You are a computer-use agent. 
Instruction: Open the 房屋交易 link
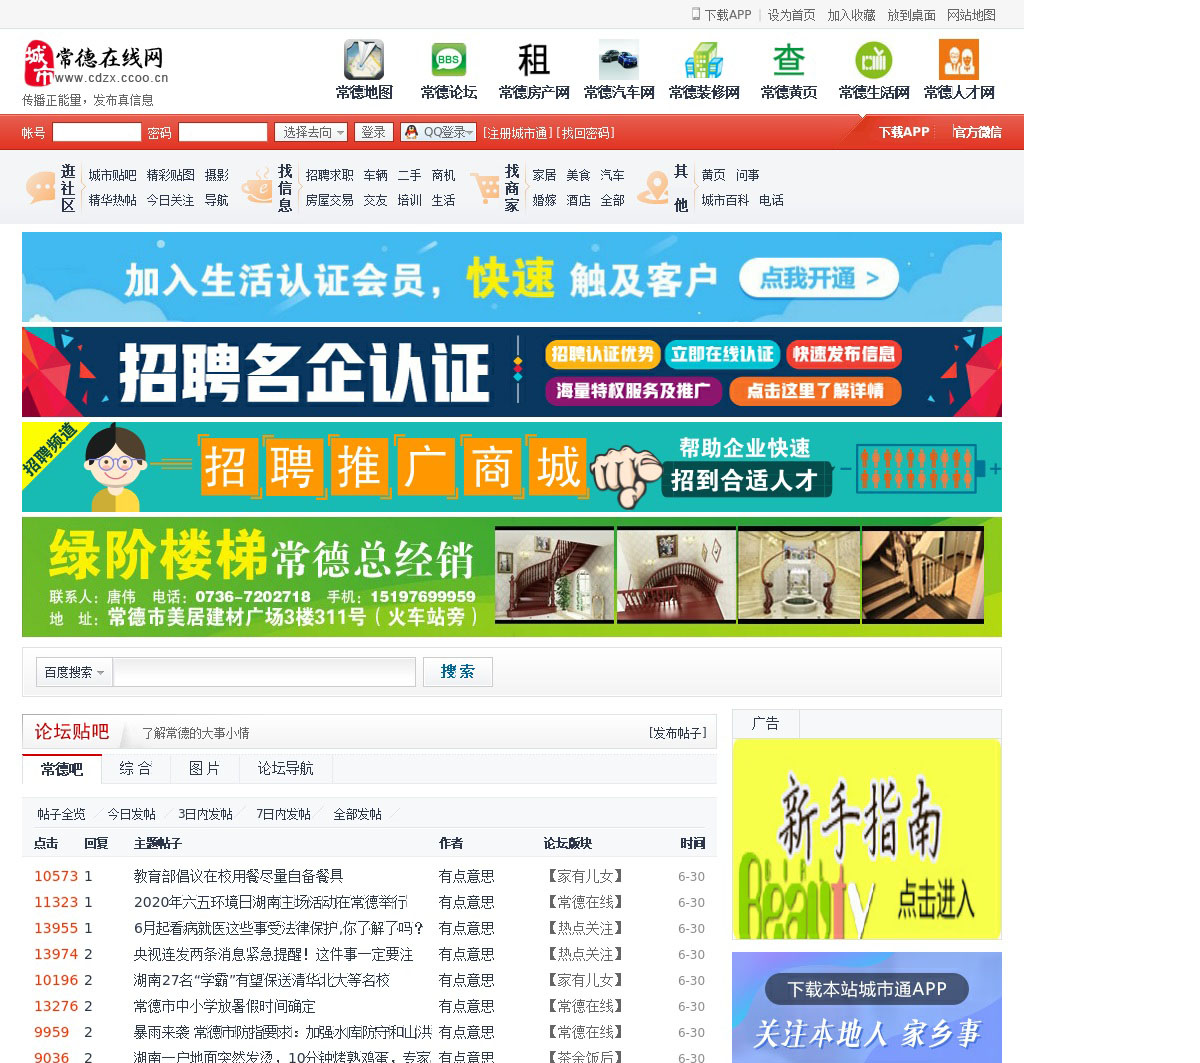[329, 200]
